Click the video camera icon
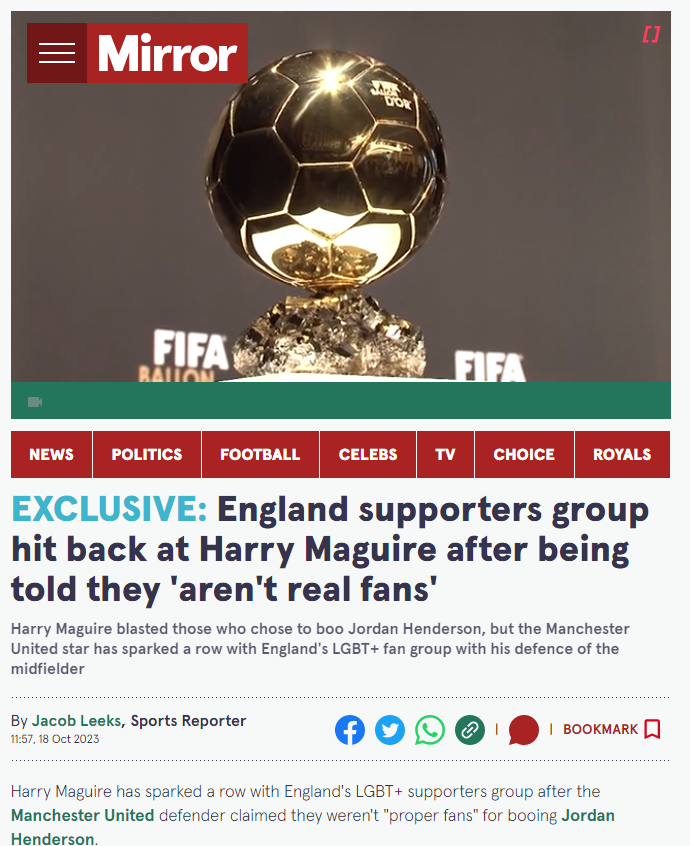This screenshot has width=690, height=846. [x=35, y=402]
